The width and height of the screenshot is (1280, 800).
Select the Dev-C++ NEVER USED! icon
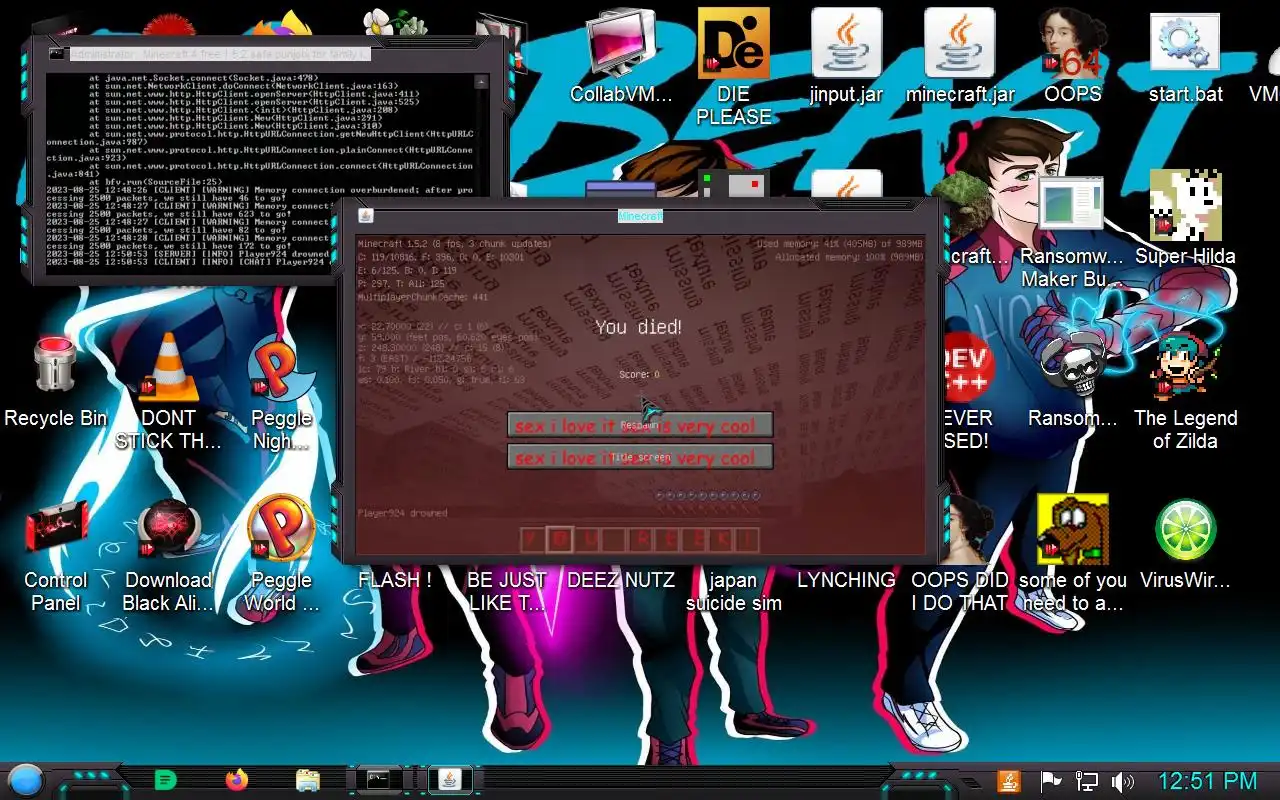click(966, 390)
